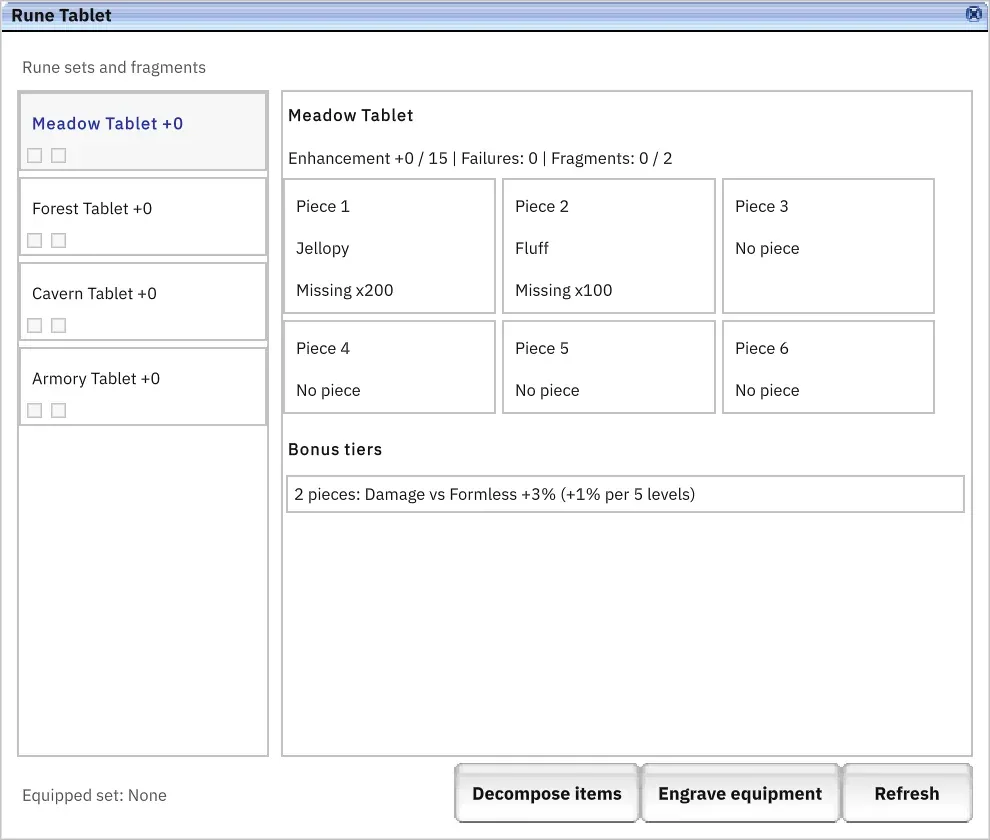This screenshot has height=840, width=990.
Task: Click the Missing x100 text for Fluff
Action: [x=564, y=290]
